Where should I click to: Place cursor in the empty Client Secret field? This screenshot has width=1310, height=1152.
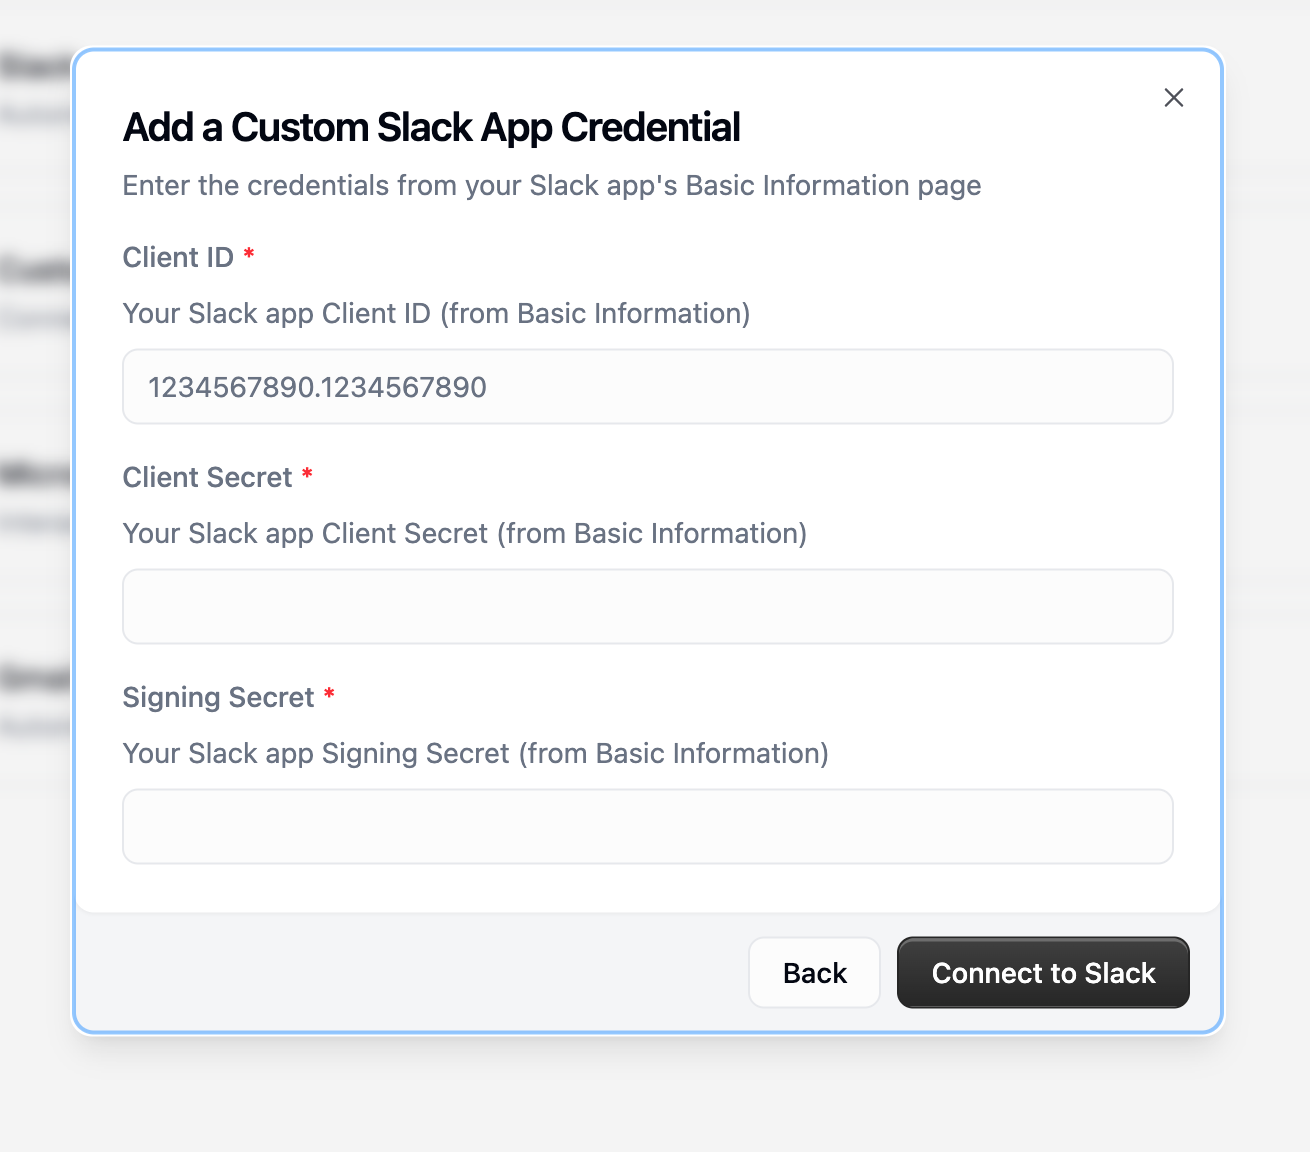tap(648, 606)
